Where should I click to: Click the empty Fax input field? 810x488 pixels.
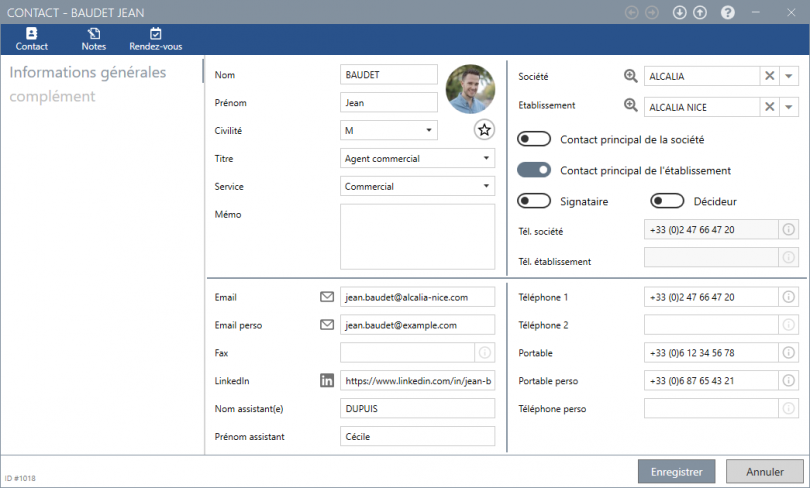[407, 352]
